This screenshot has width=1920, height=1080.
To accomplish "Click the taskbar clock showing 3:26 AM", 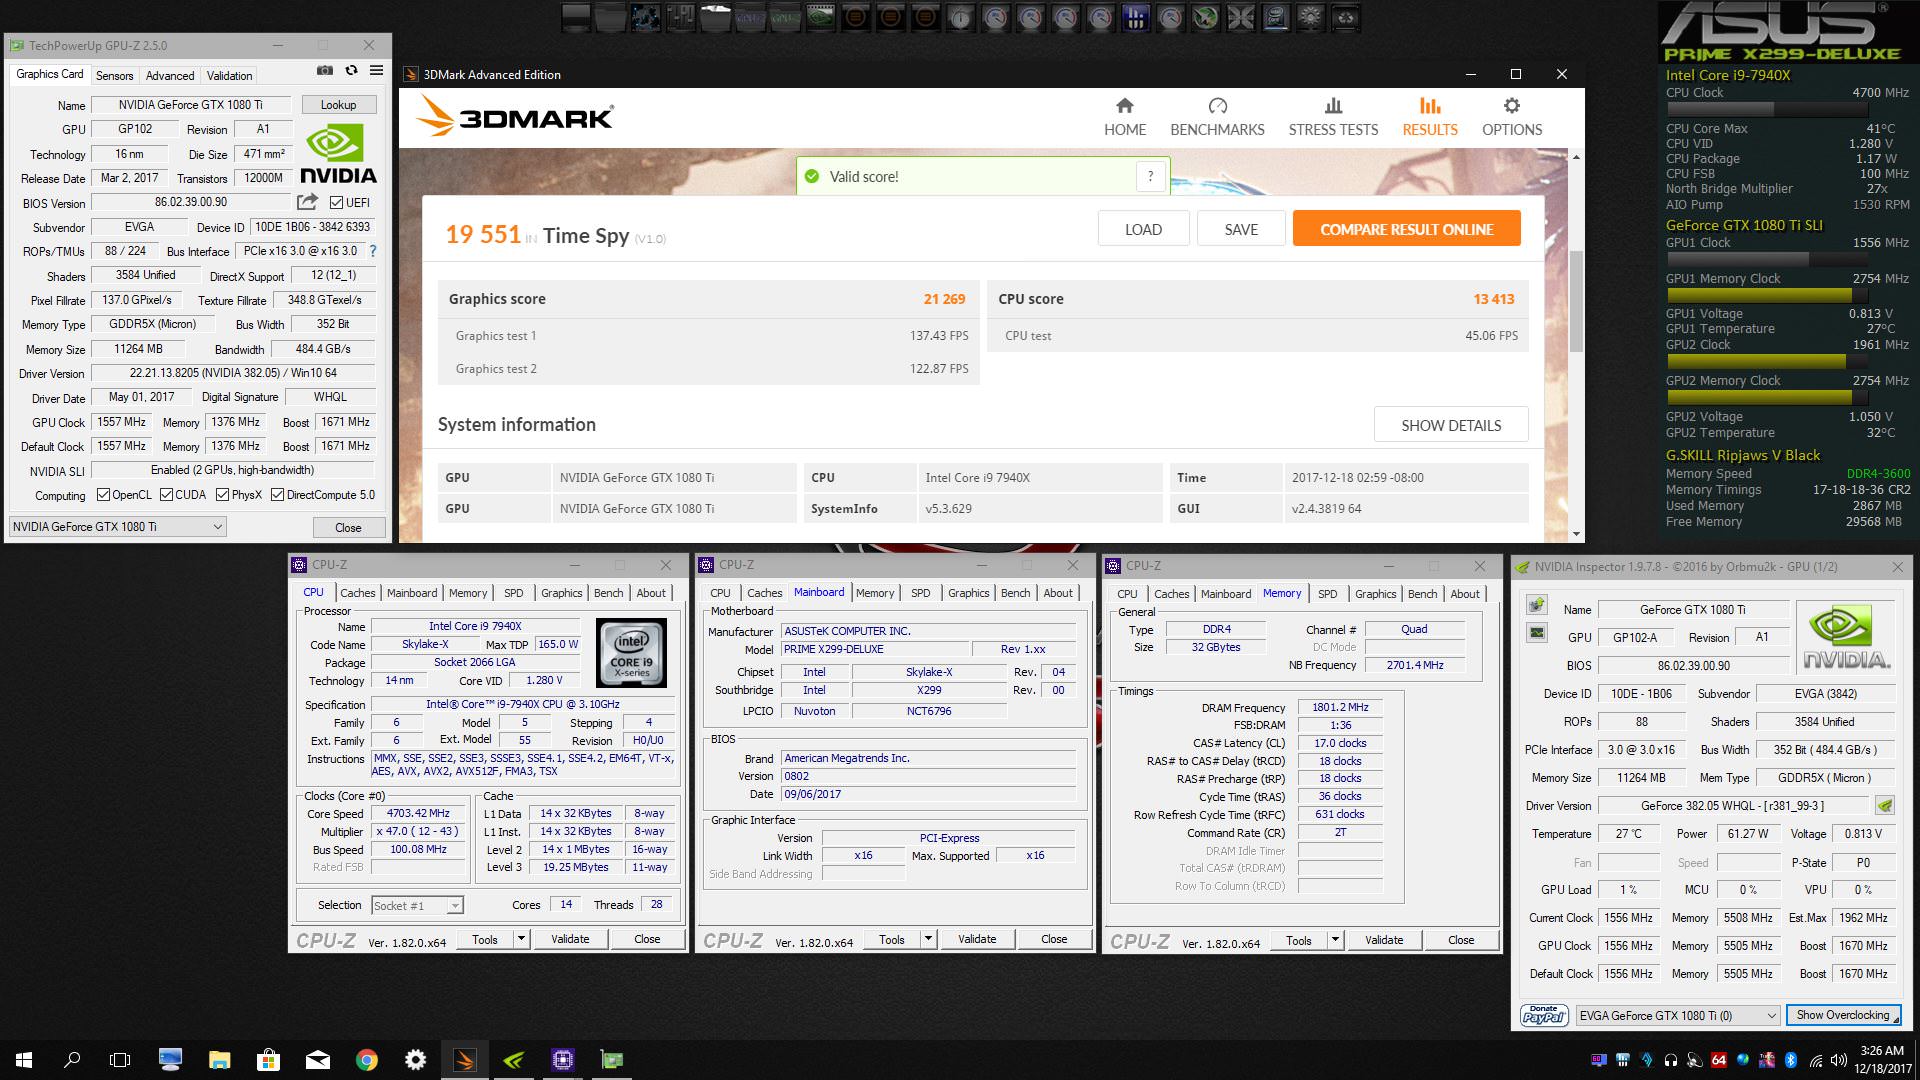I will point(1880,1059).
